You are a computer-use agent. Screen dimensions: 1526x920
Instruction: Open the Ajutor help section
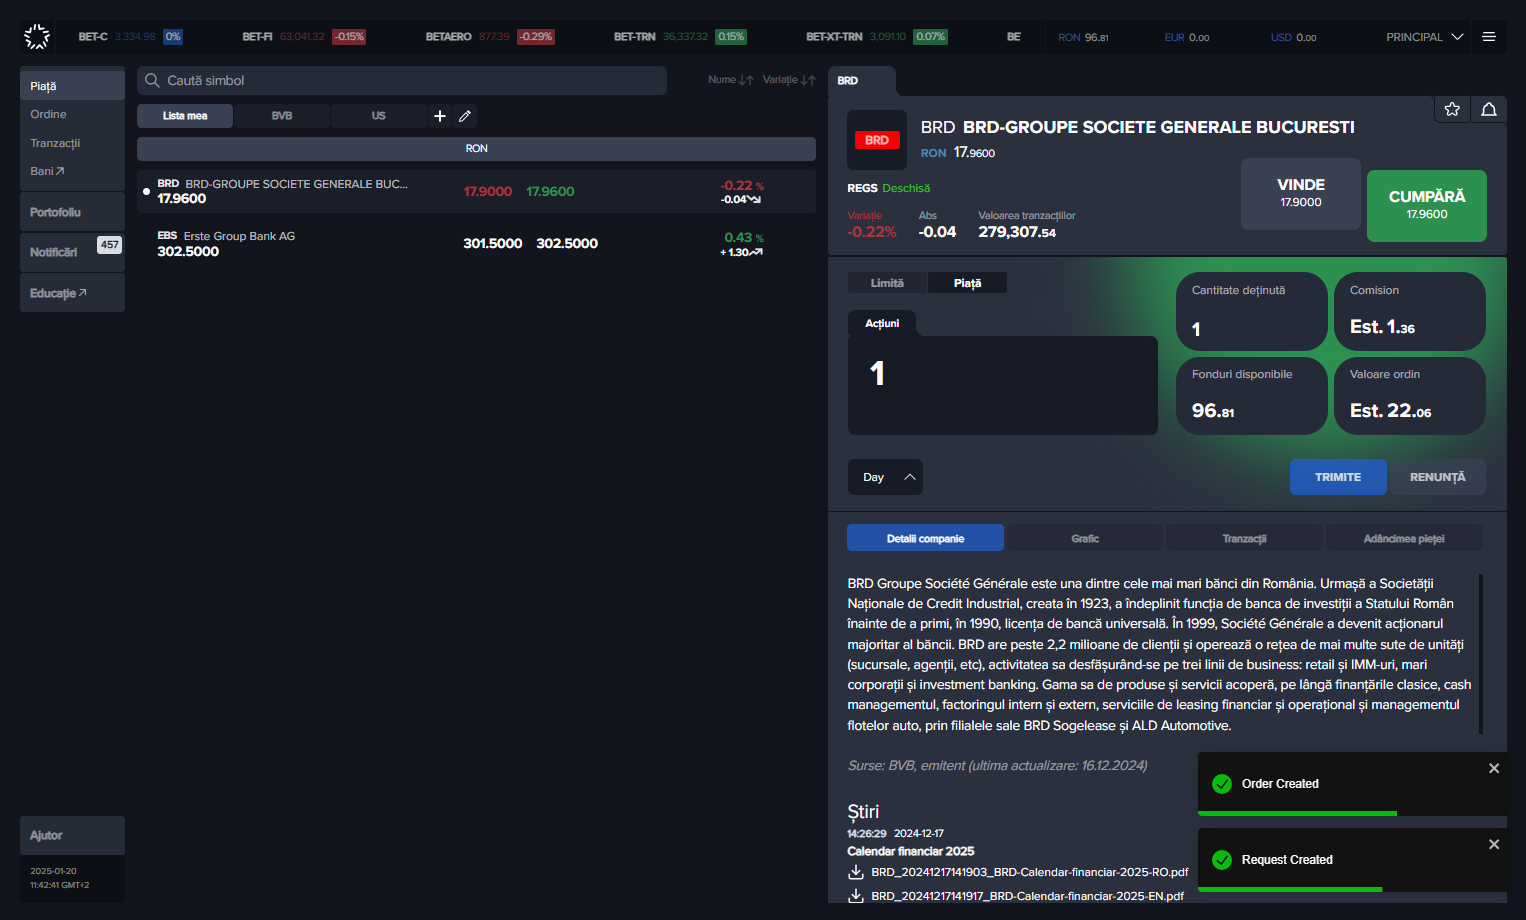(x=72, y=835)
